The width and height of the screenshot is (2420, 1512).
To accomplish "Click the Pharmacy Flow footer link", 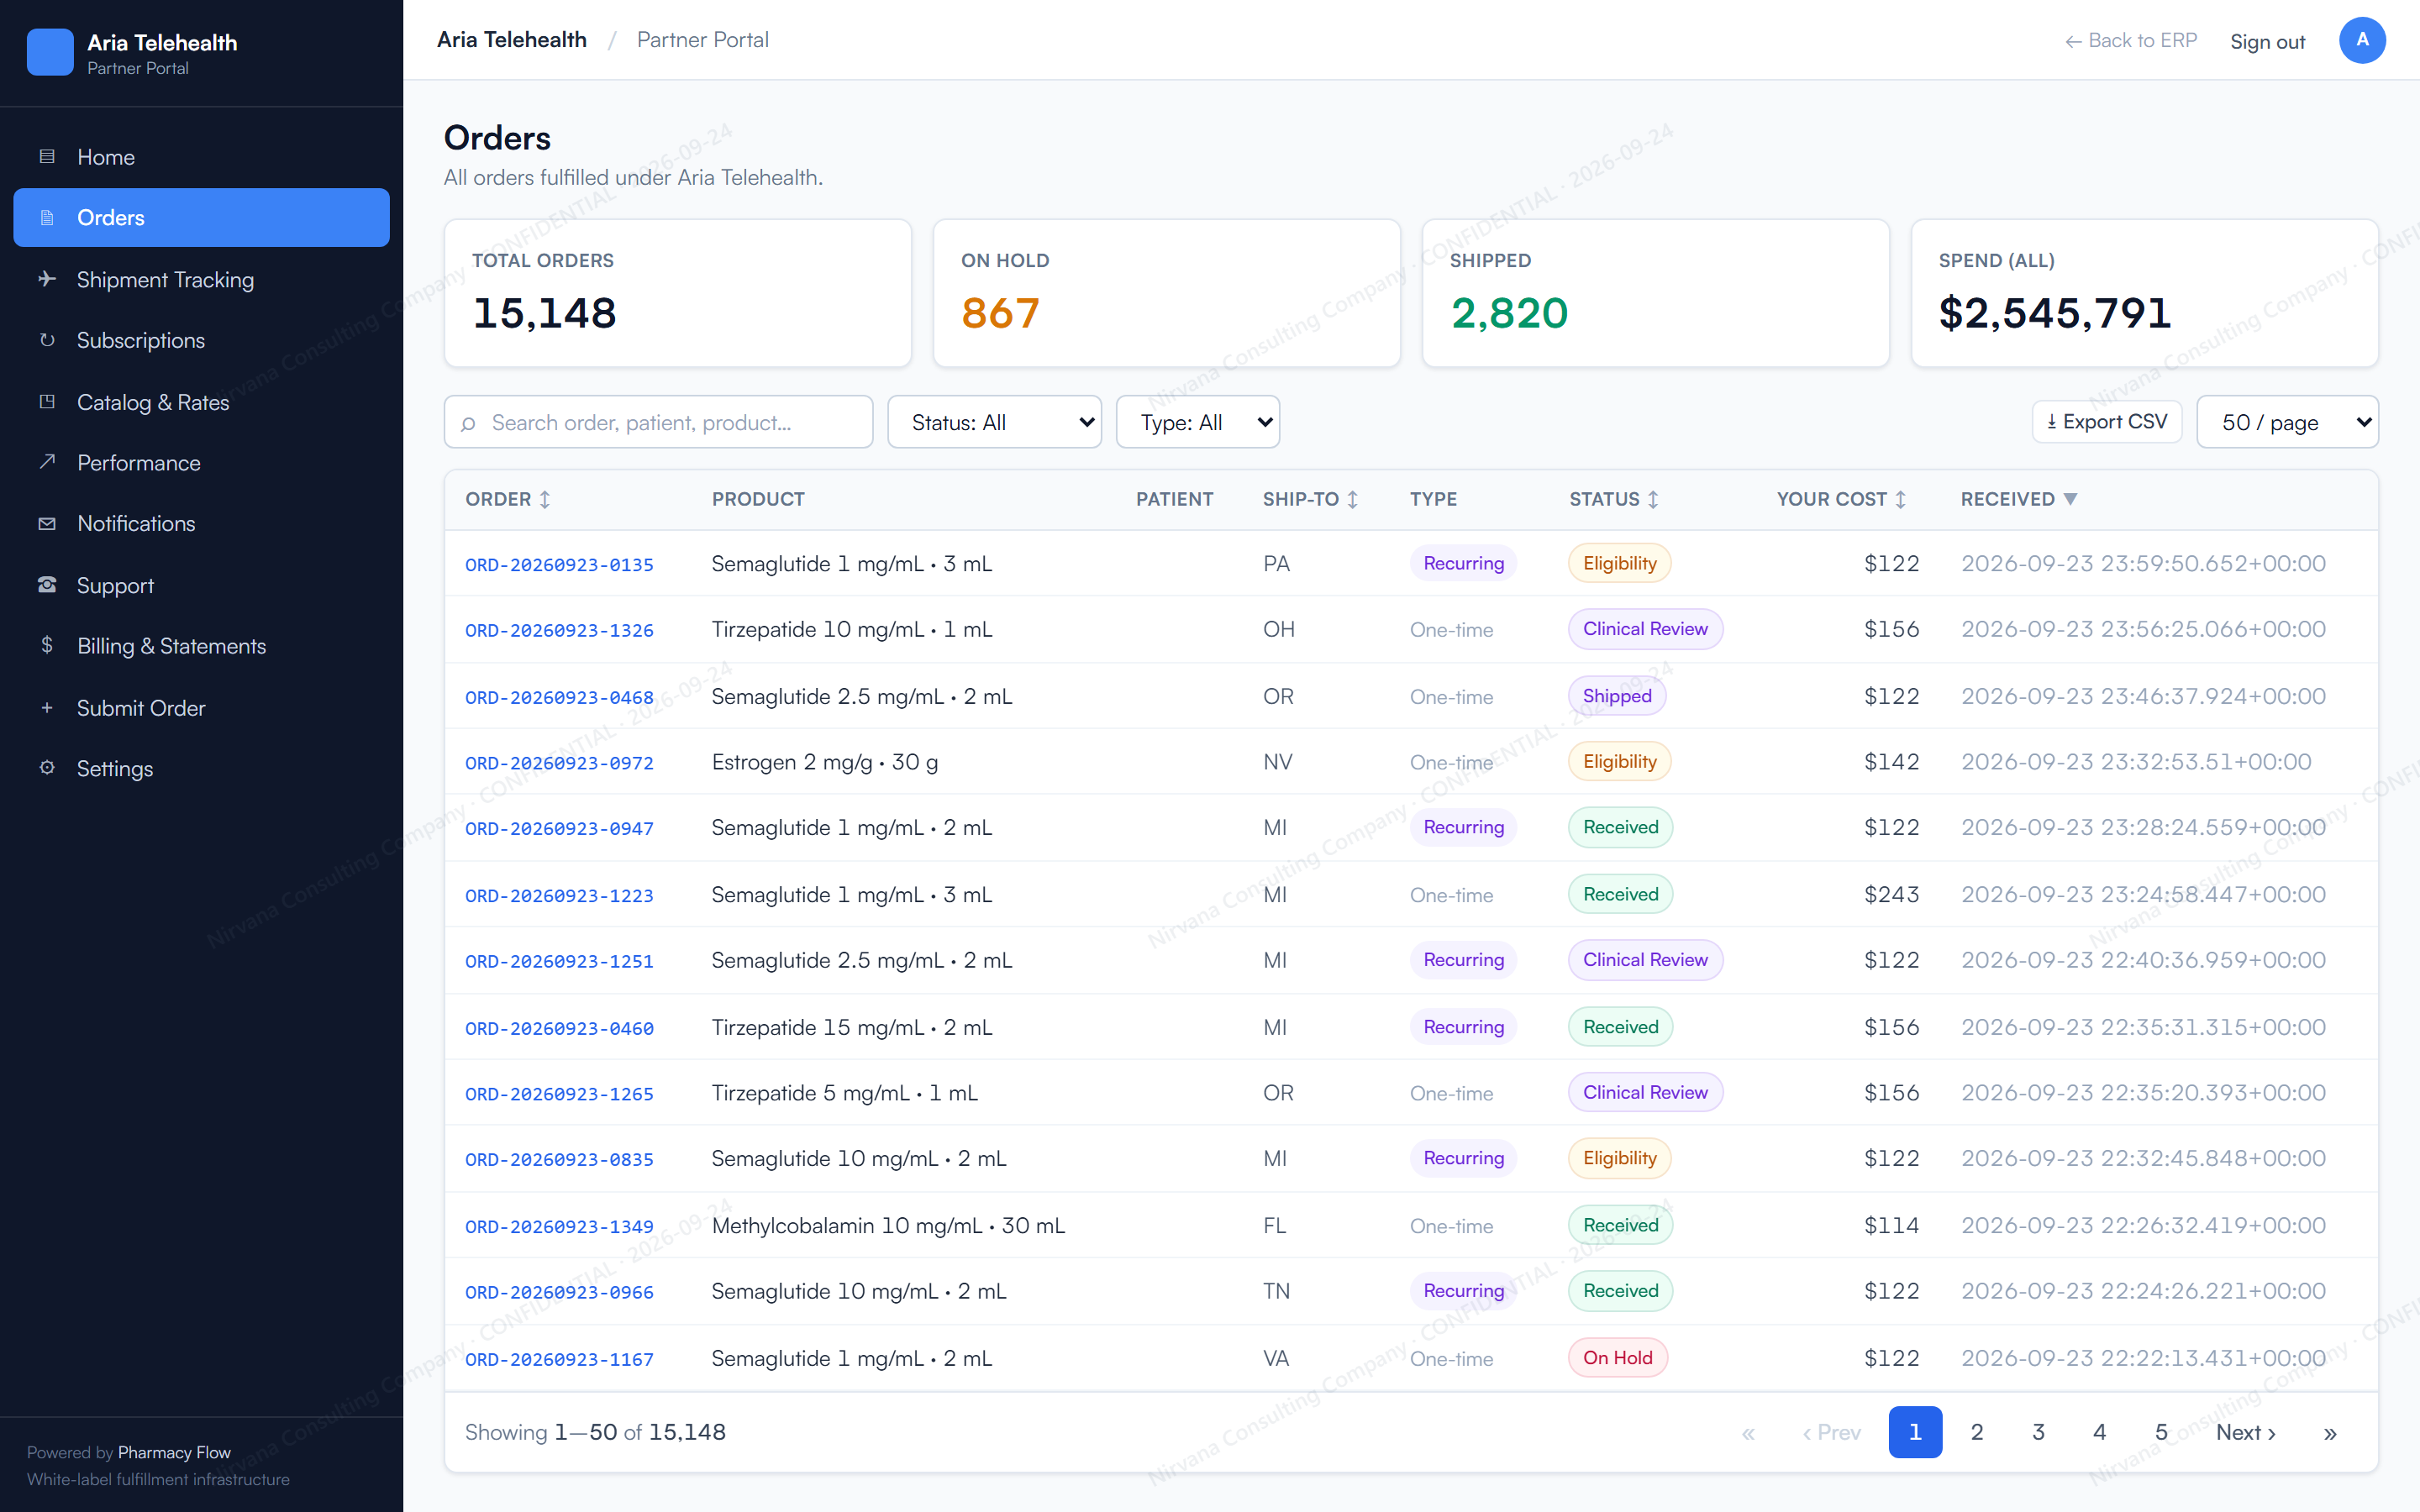I will tap(174, 1452).
